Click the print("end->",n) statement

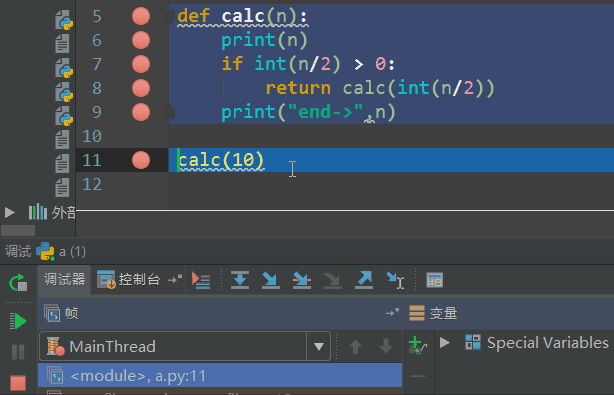tap(309, 112)
